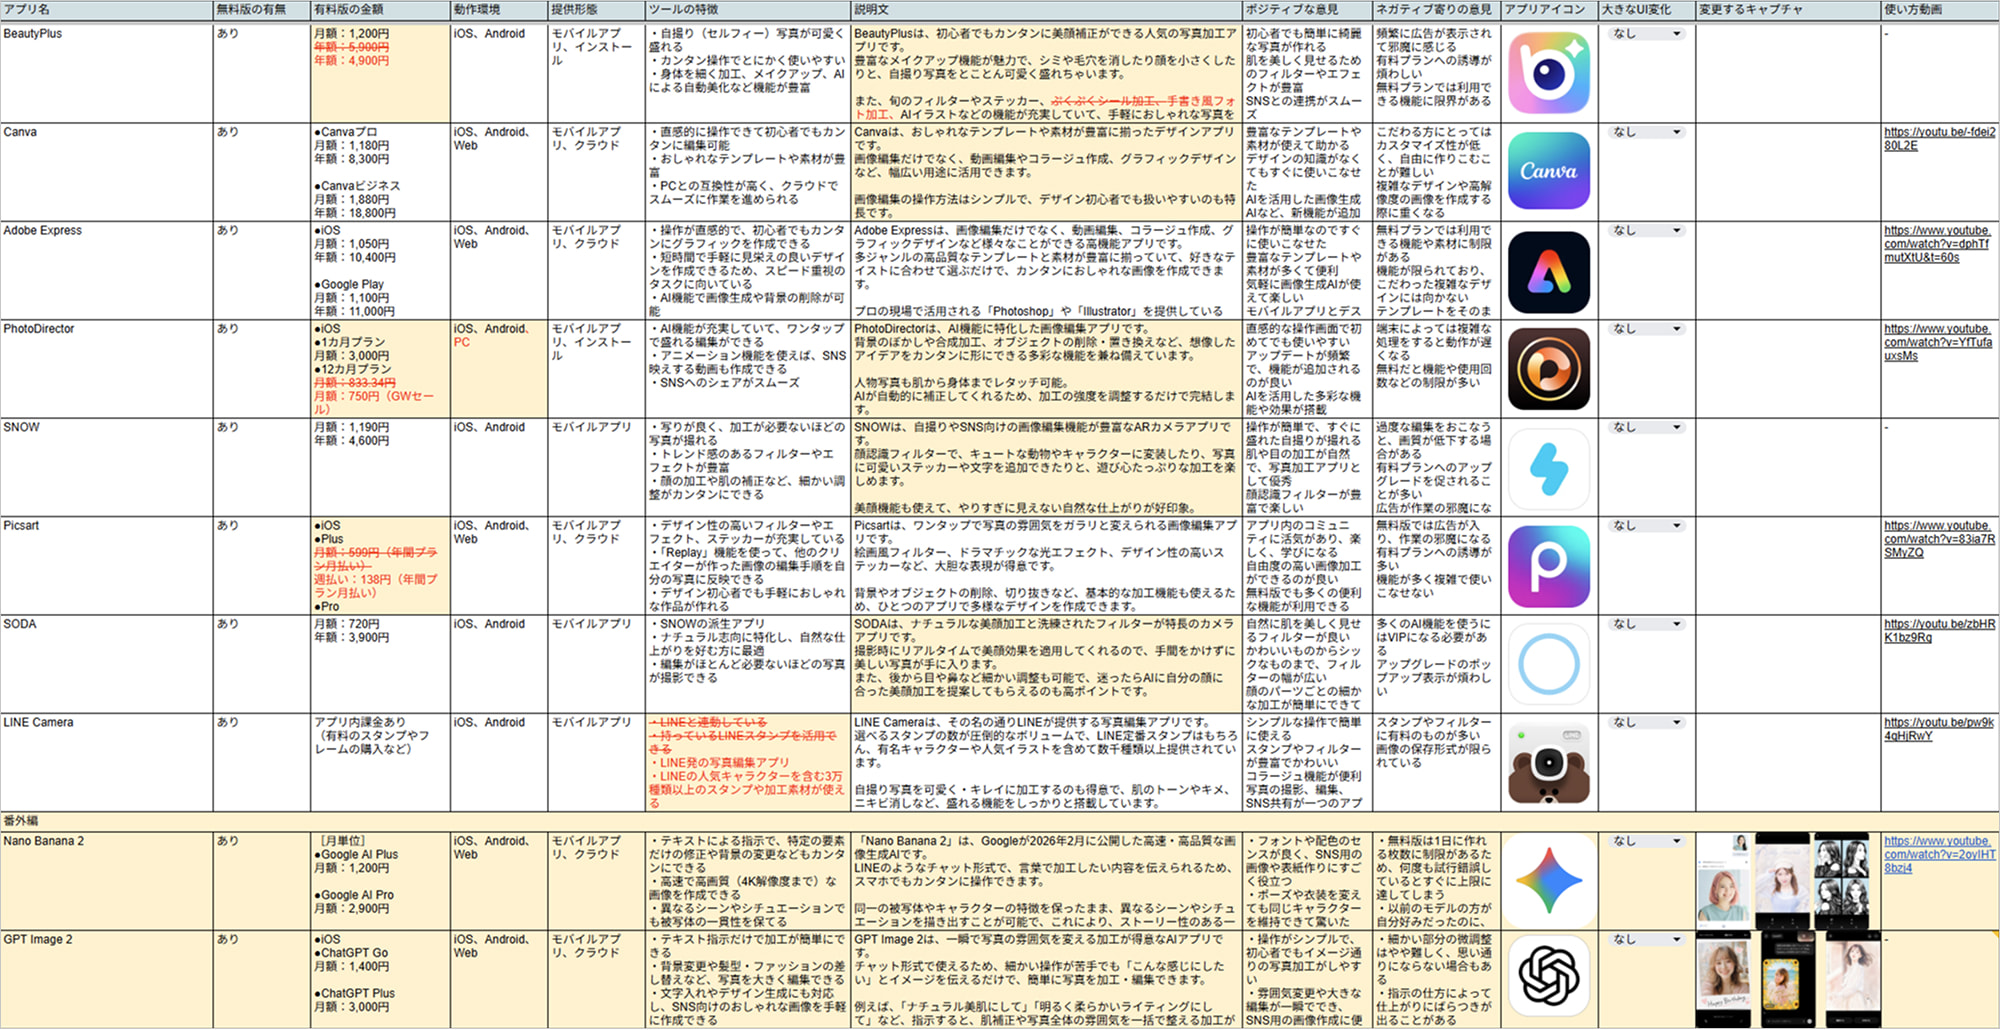This screenshot has width=2000, height=1030.
Task: Click the first GPT Image 2 capture thumbnail
Action: 1725,978
